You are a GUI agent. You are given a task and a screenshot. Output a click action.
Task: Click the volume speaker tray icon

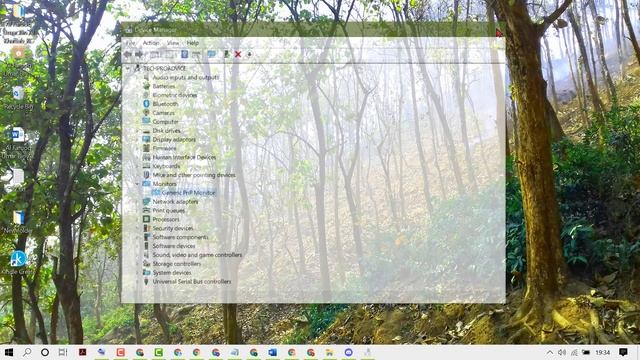click(562, 352)
